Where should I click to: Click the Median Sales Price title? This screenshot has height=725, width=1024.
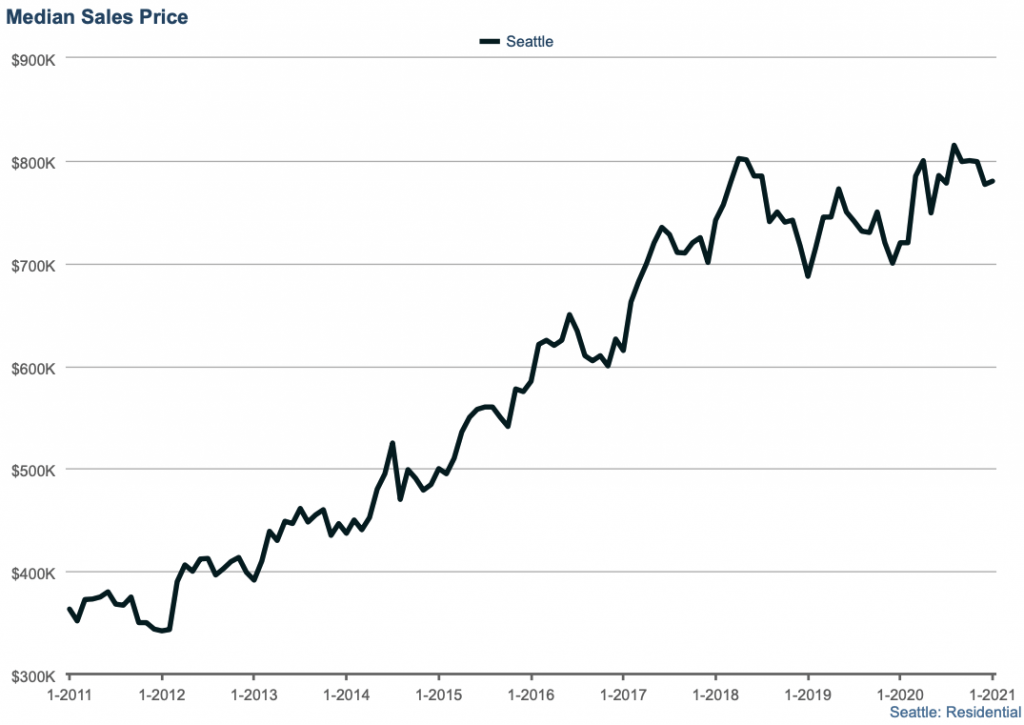pyautogui.click(x=97, y=17)
